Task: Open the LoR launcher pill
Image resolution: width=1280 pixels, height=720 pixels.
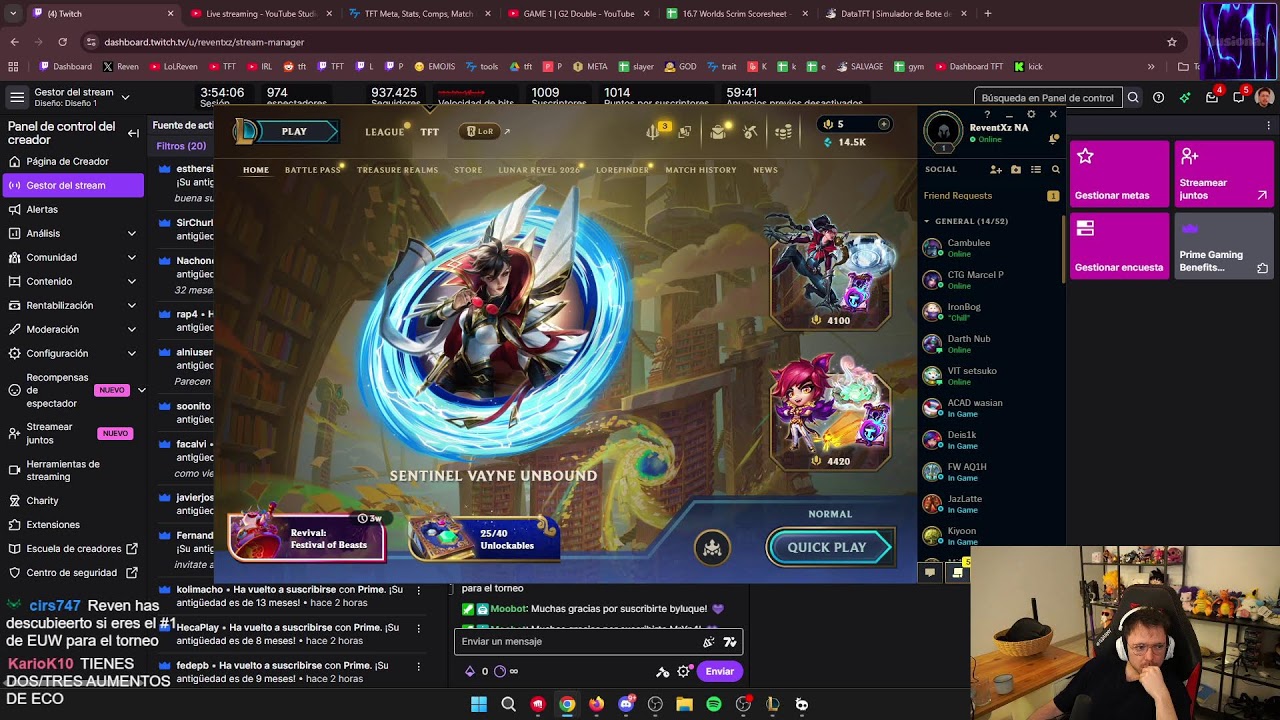Action: 480,132
